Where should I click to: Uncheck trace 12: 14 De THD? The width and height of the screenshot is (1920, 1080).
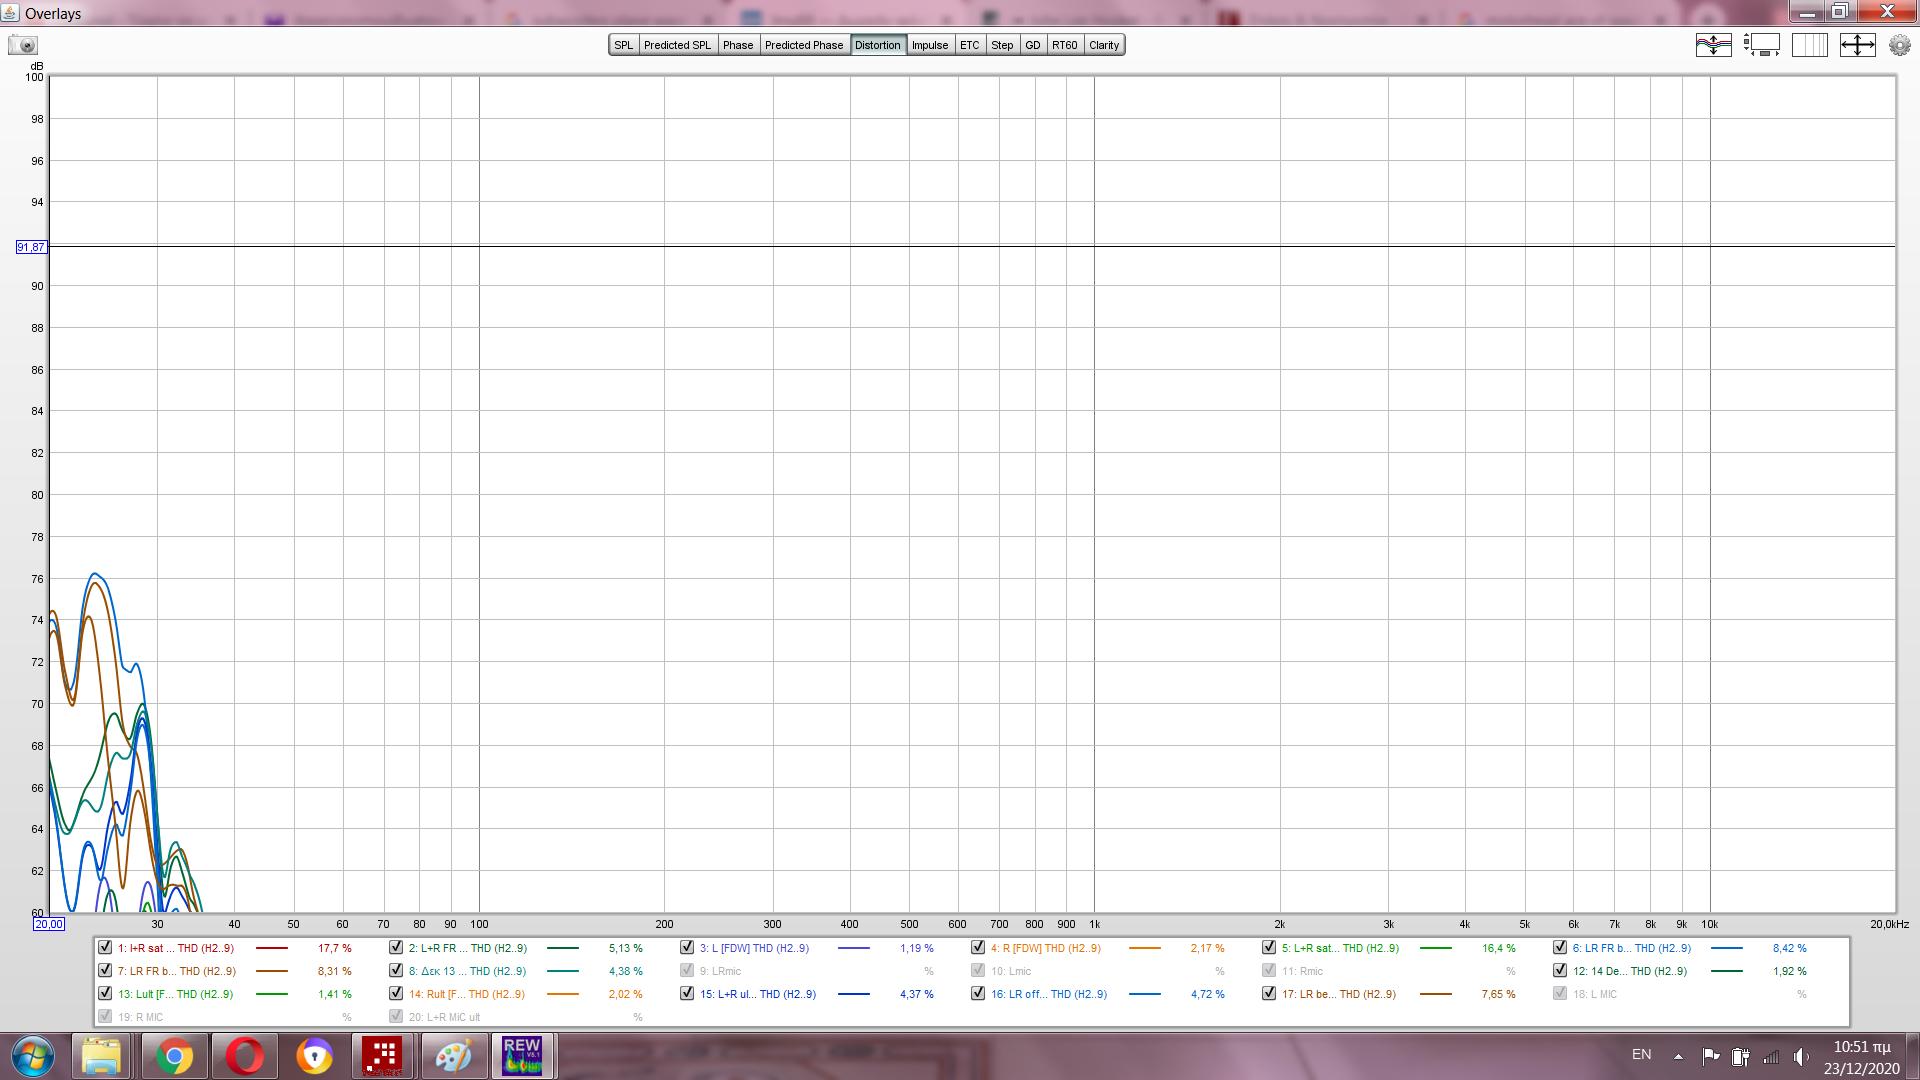click(1560, 970)
